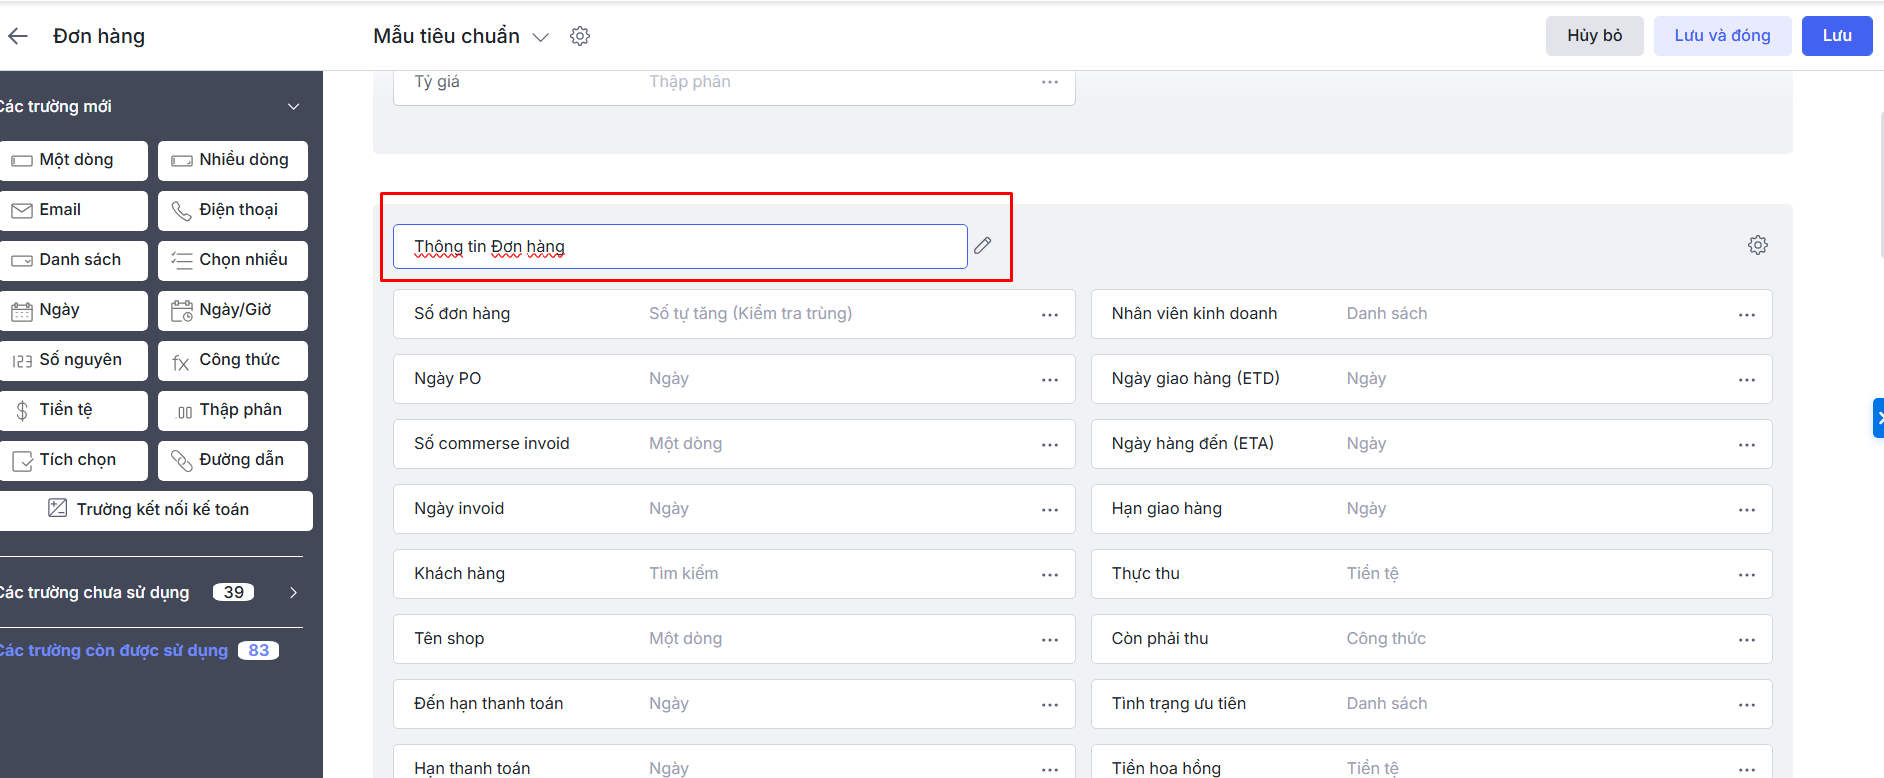Collapse the Các trường mới section
The width and height of the screenshot is (1884, 778).
[x=293, y=107]
